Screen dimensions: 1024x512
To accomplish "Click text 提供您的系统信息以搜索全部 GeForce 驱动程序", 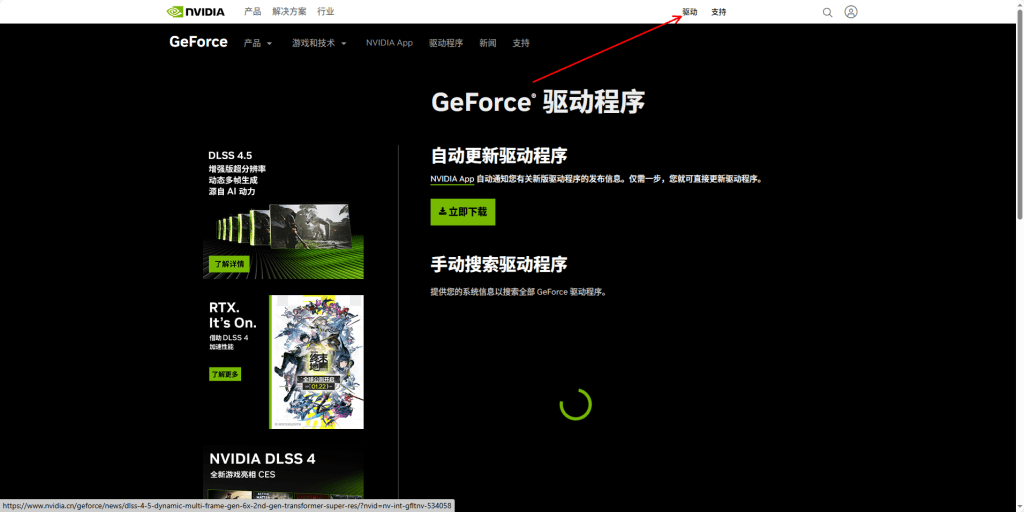I will click(x=519, y=293).
